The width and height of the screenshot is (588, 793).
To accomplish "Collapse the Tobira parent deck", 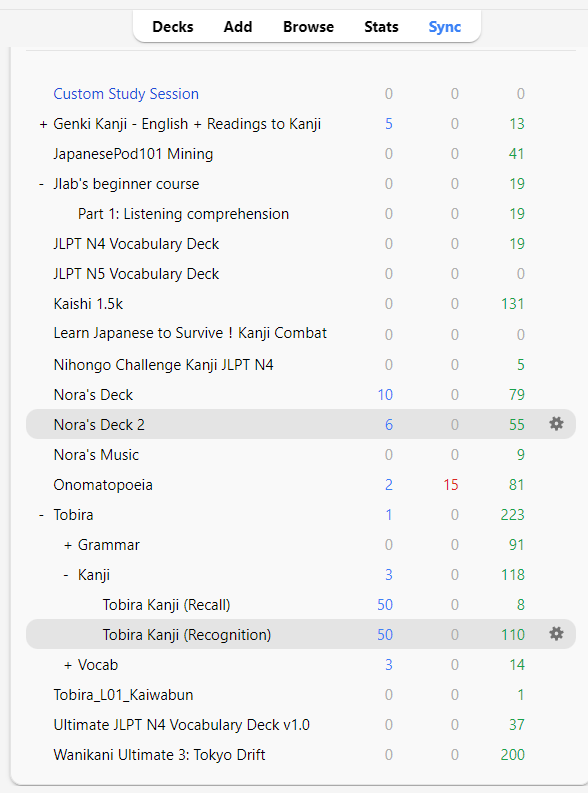I will pyautogui.click(x=41, y=515).
